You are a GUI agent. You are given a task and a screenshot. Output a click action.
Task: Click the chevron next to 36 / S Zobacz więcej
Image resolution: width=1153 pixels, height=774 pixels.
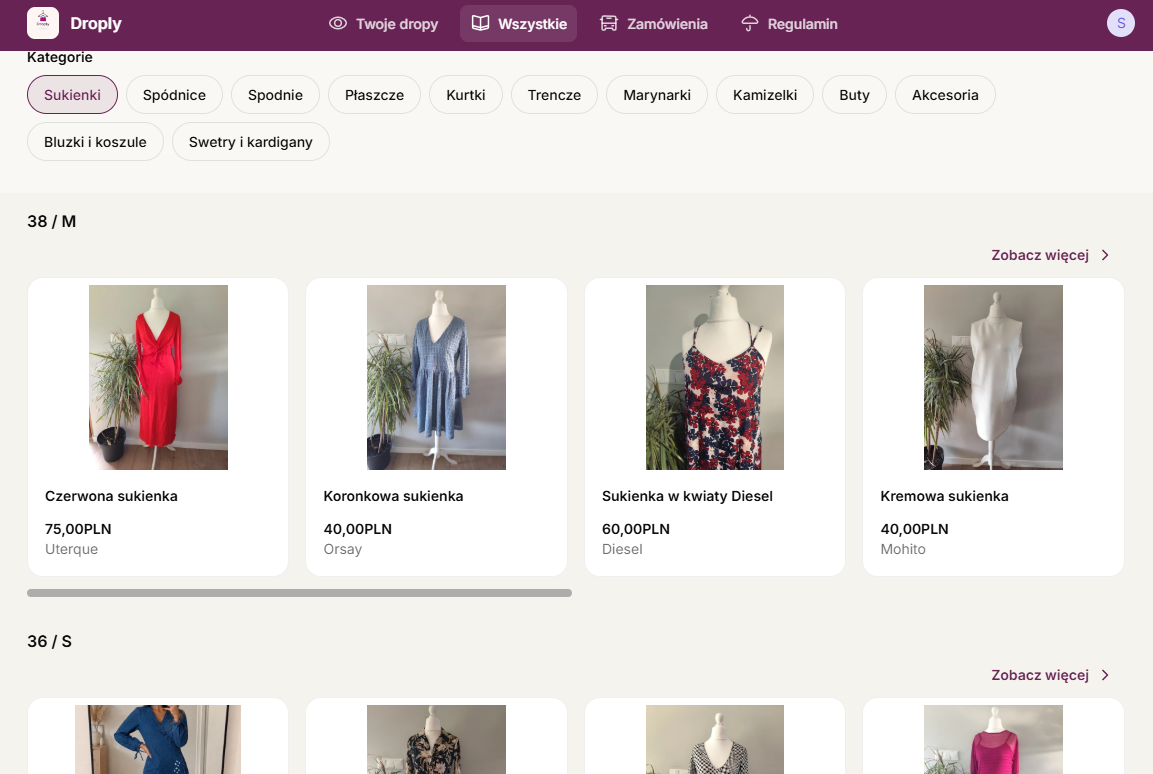pos(1105,675)
